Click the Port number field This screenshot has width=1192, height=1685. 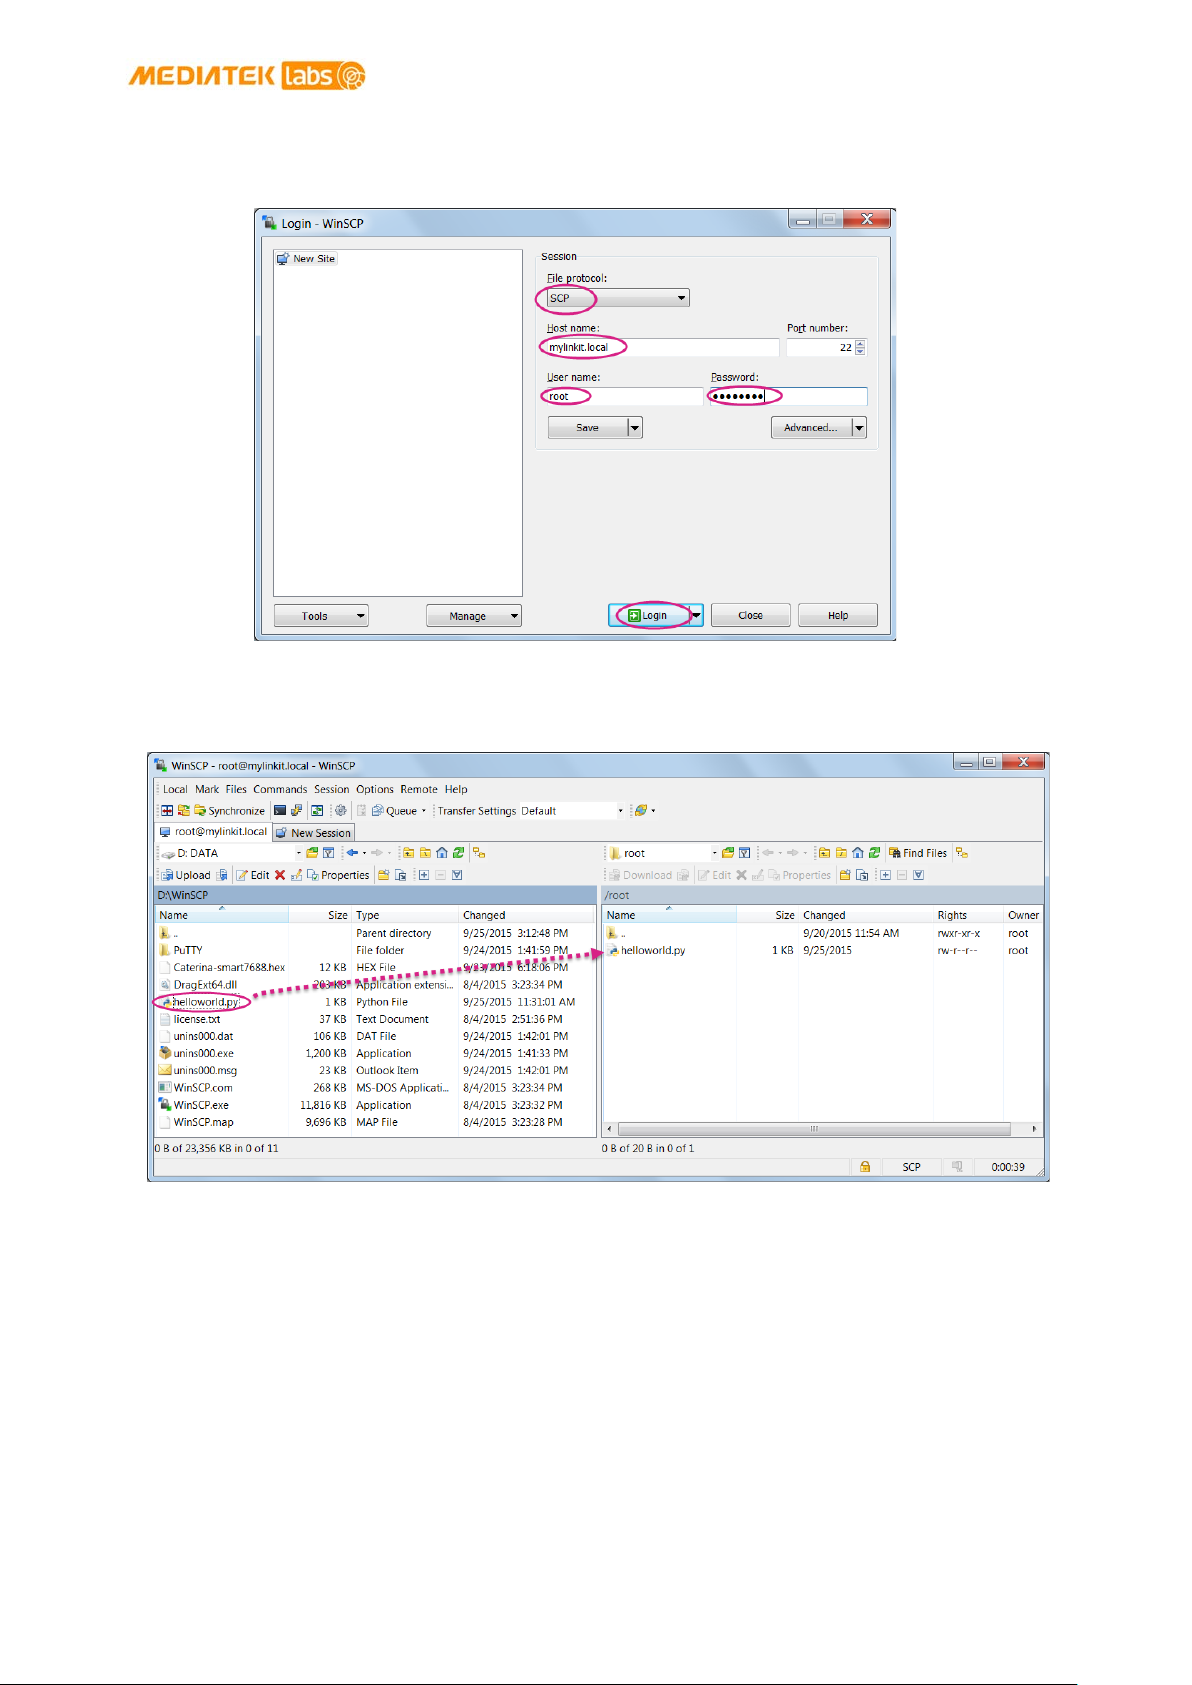tap(826, 347)
